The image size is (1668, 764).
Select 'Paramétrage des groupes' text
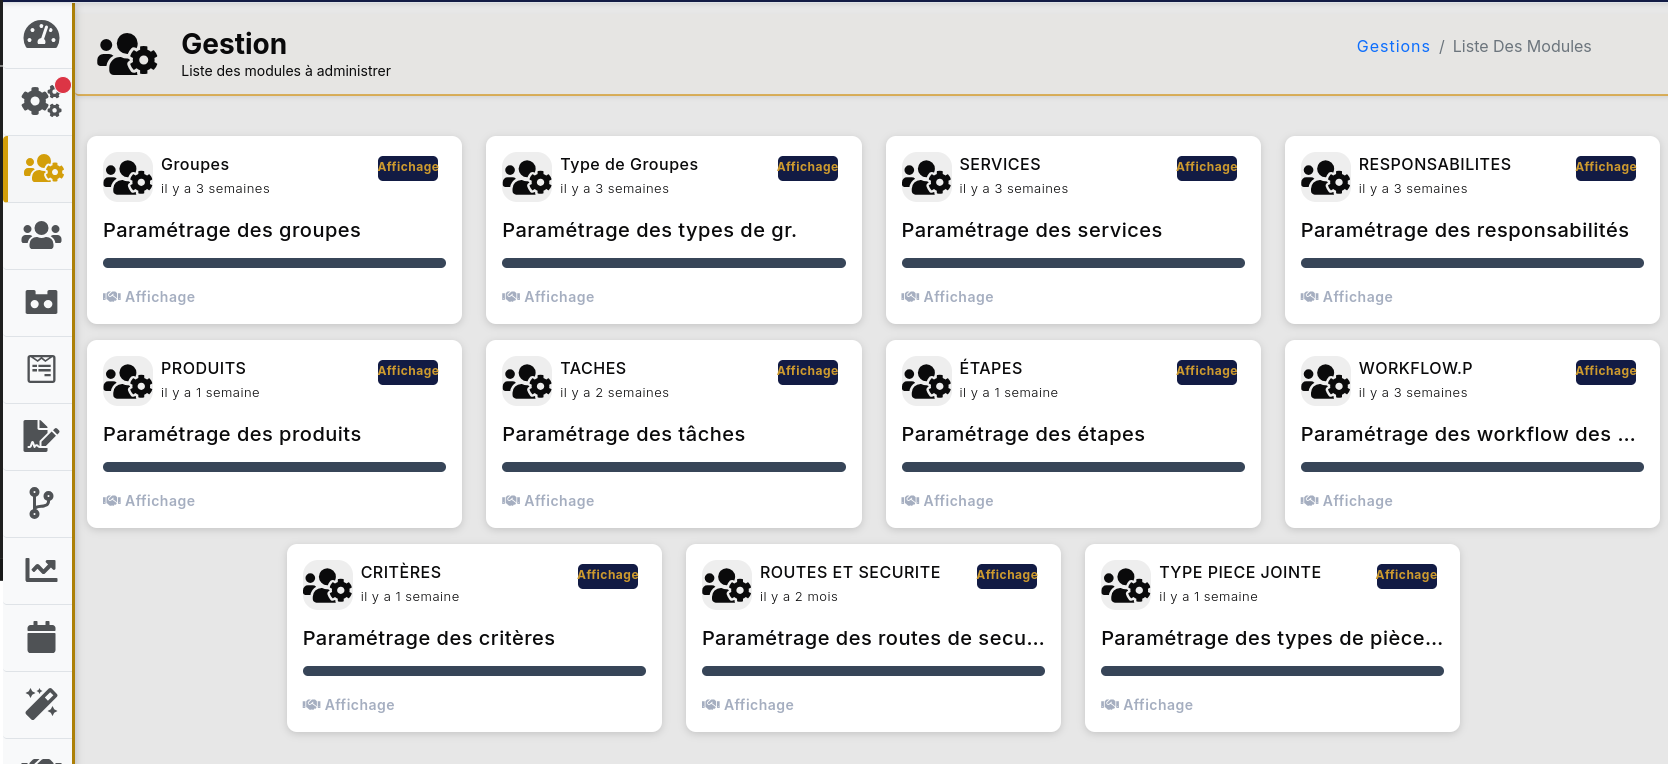pyautogui.click(x=232, y=230)
